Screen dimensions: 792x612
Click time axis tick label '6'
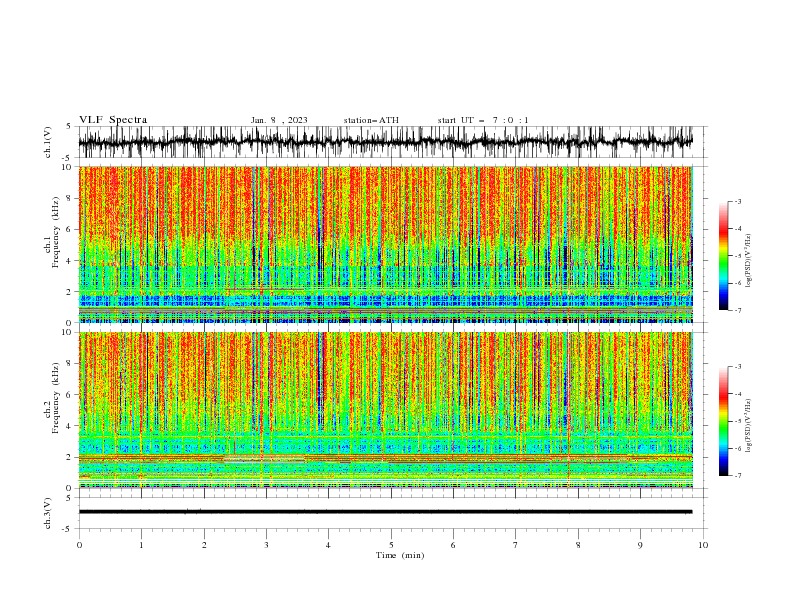point(453,545)
